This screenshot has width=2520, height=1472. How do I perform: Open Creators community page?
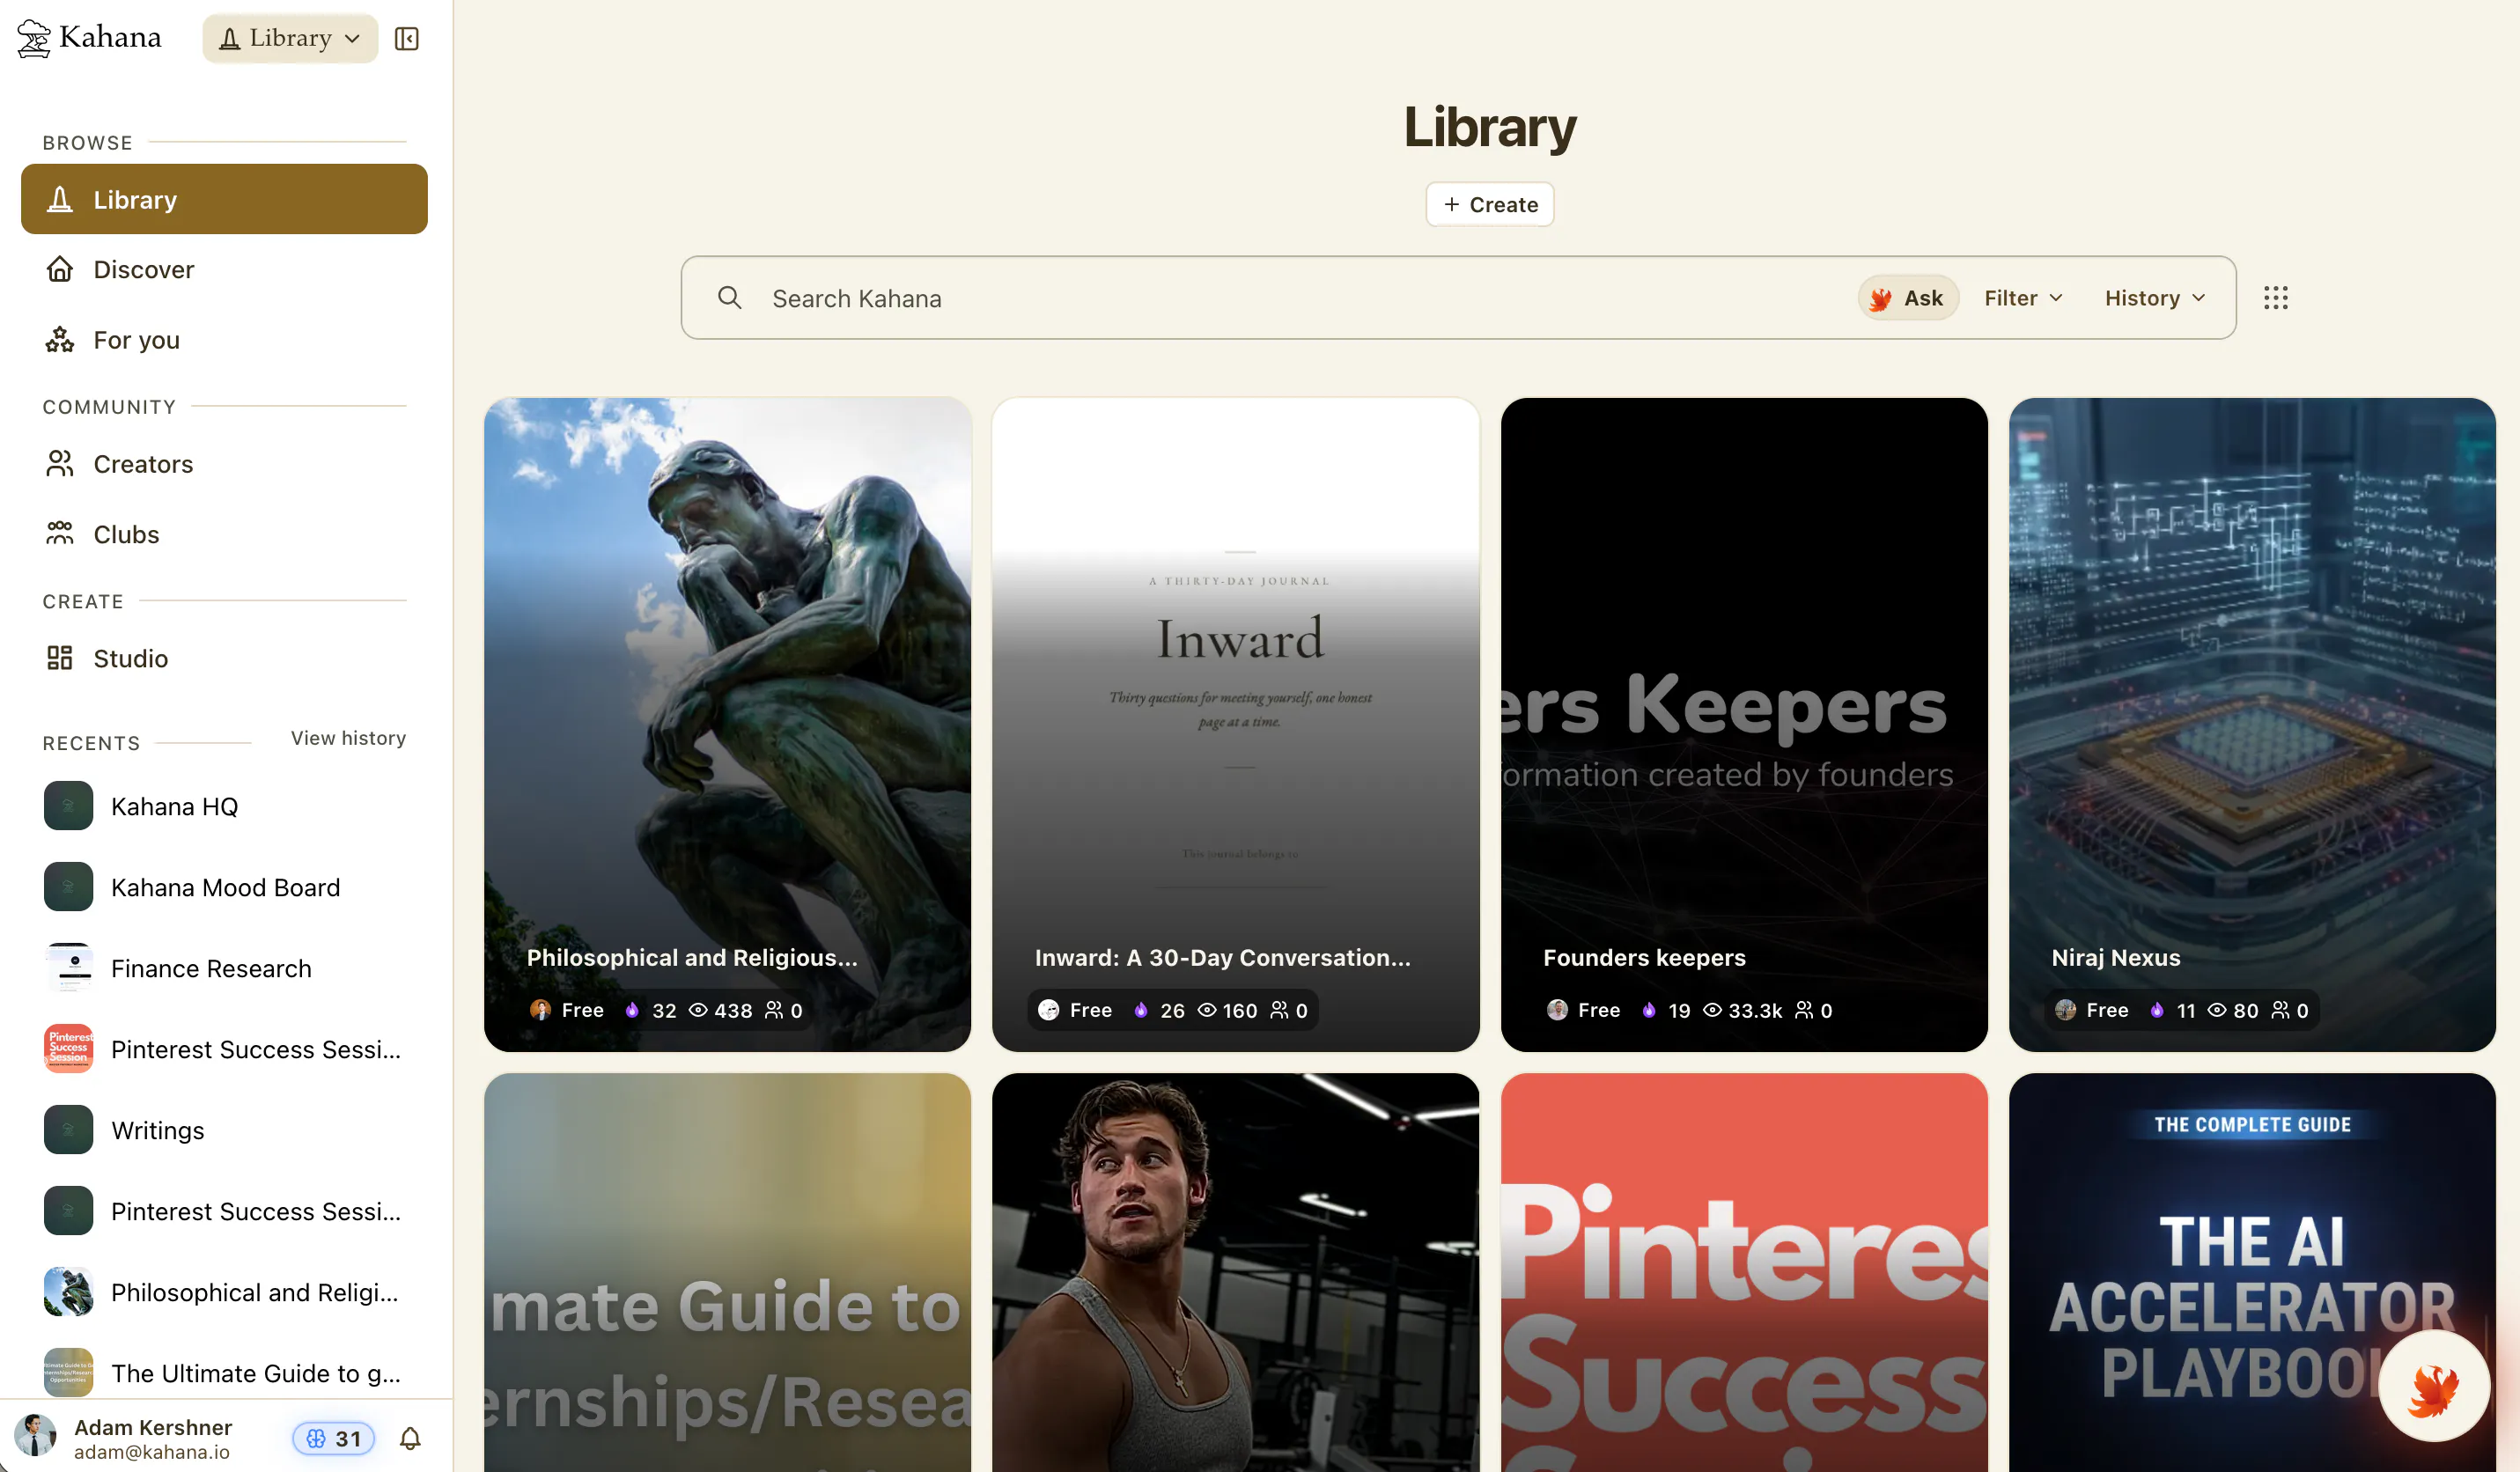tap(224, 464)
